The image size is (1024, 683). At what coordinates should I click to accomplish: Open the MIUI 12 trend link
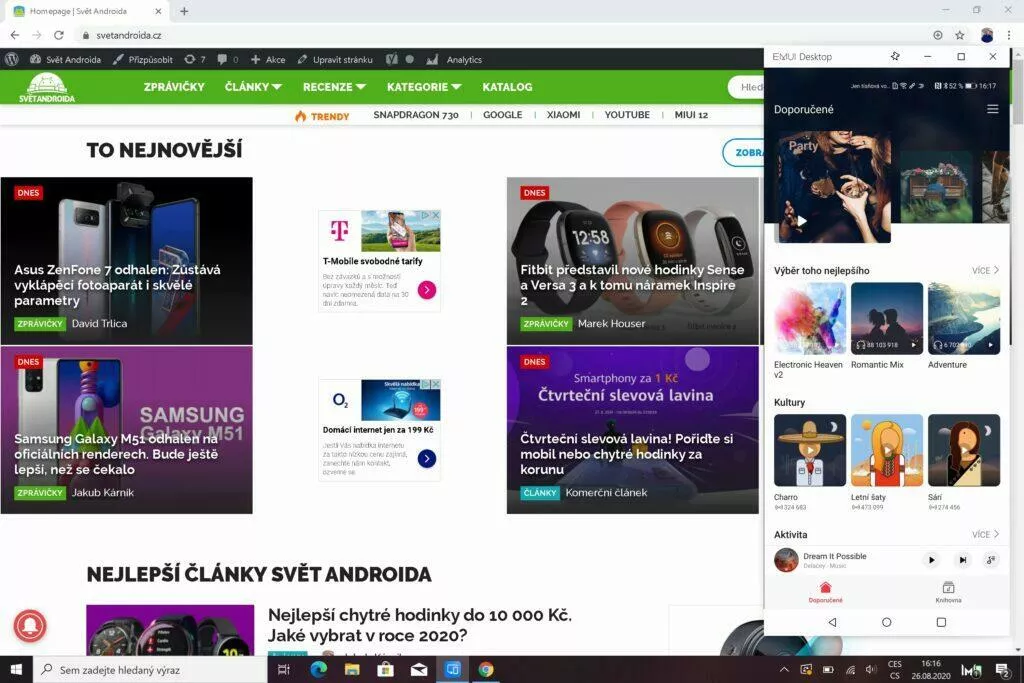pyautogui.click(x=691, y=115)
